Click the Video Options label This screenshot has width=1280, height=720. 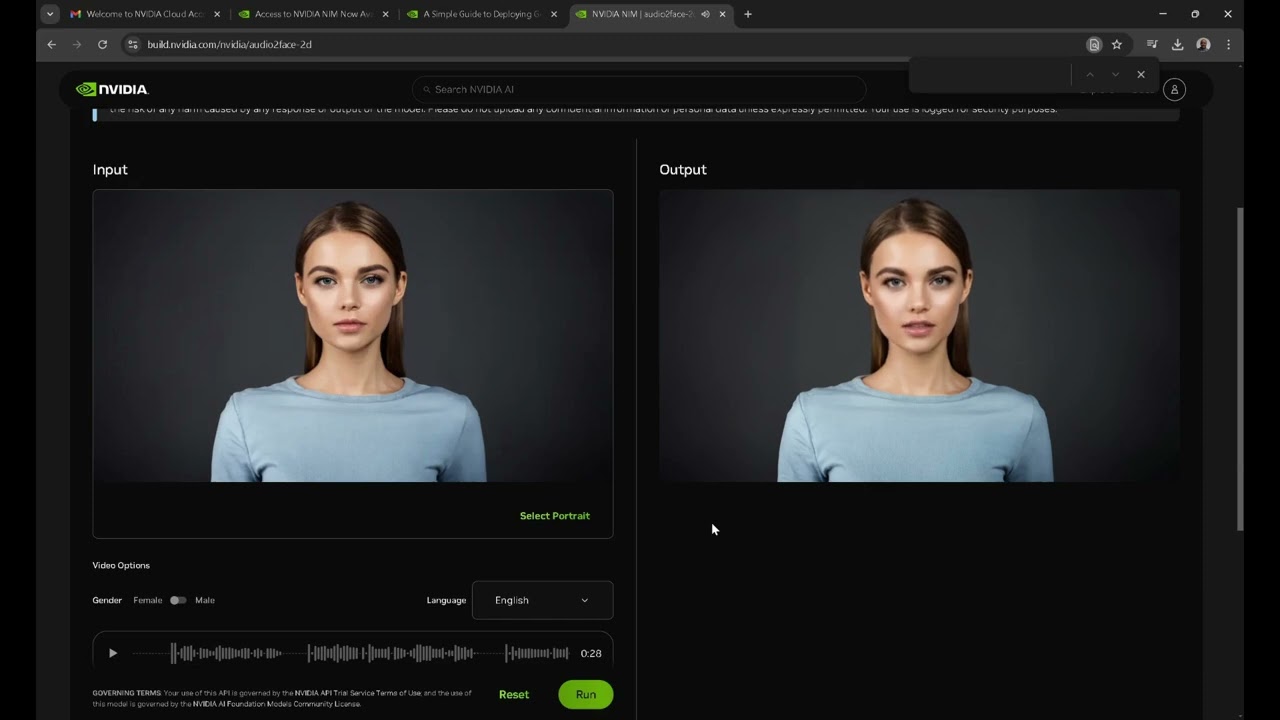(x=121, y=565)
